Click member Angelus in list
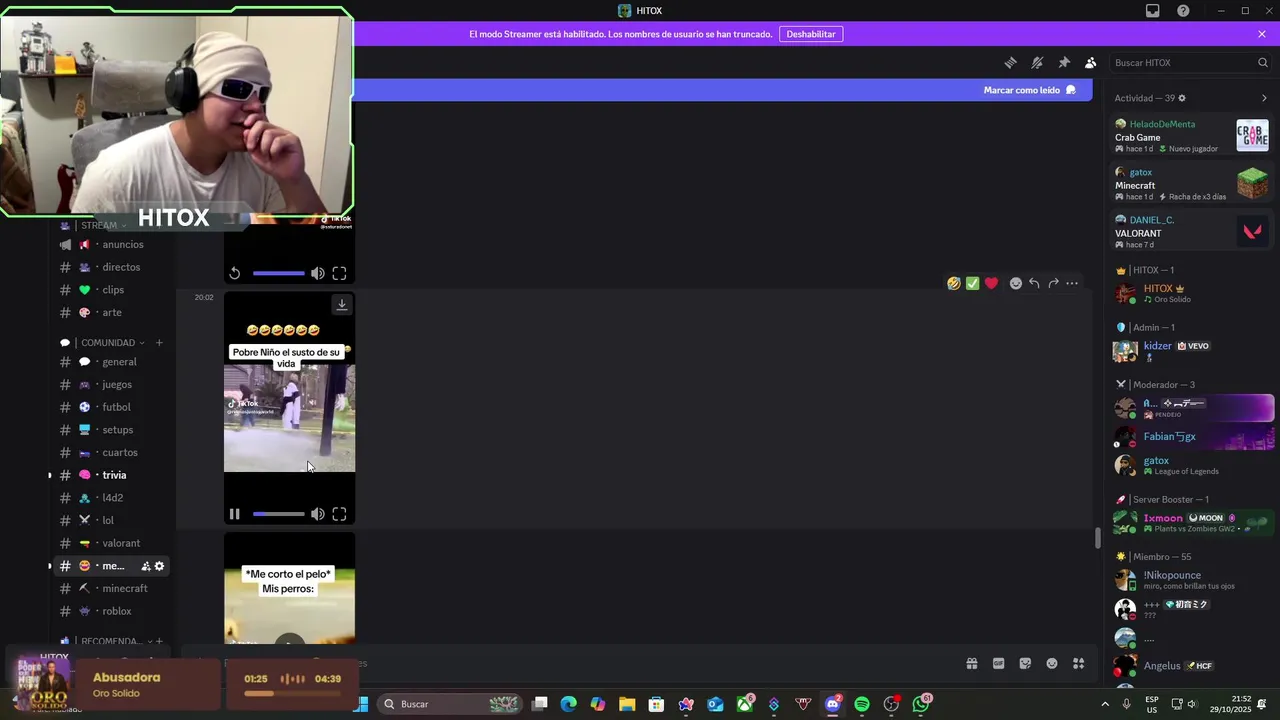Screen dimensions: 1280x720 1191,665
